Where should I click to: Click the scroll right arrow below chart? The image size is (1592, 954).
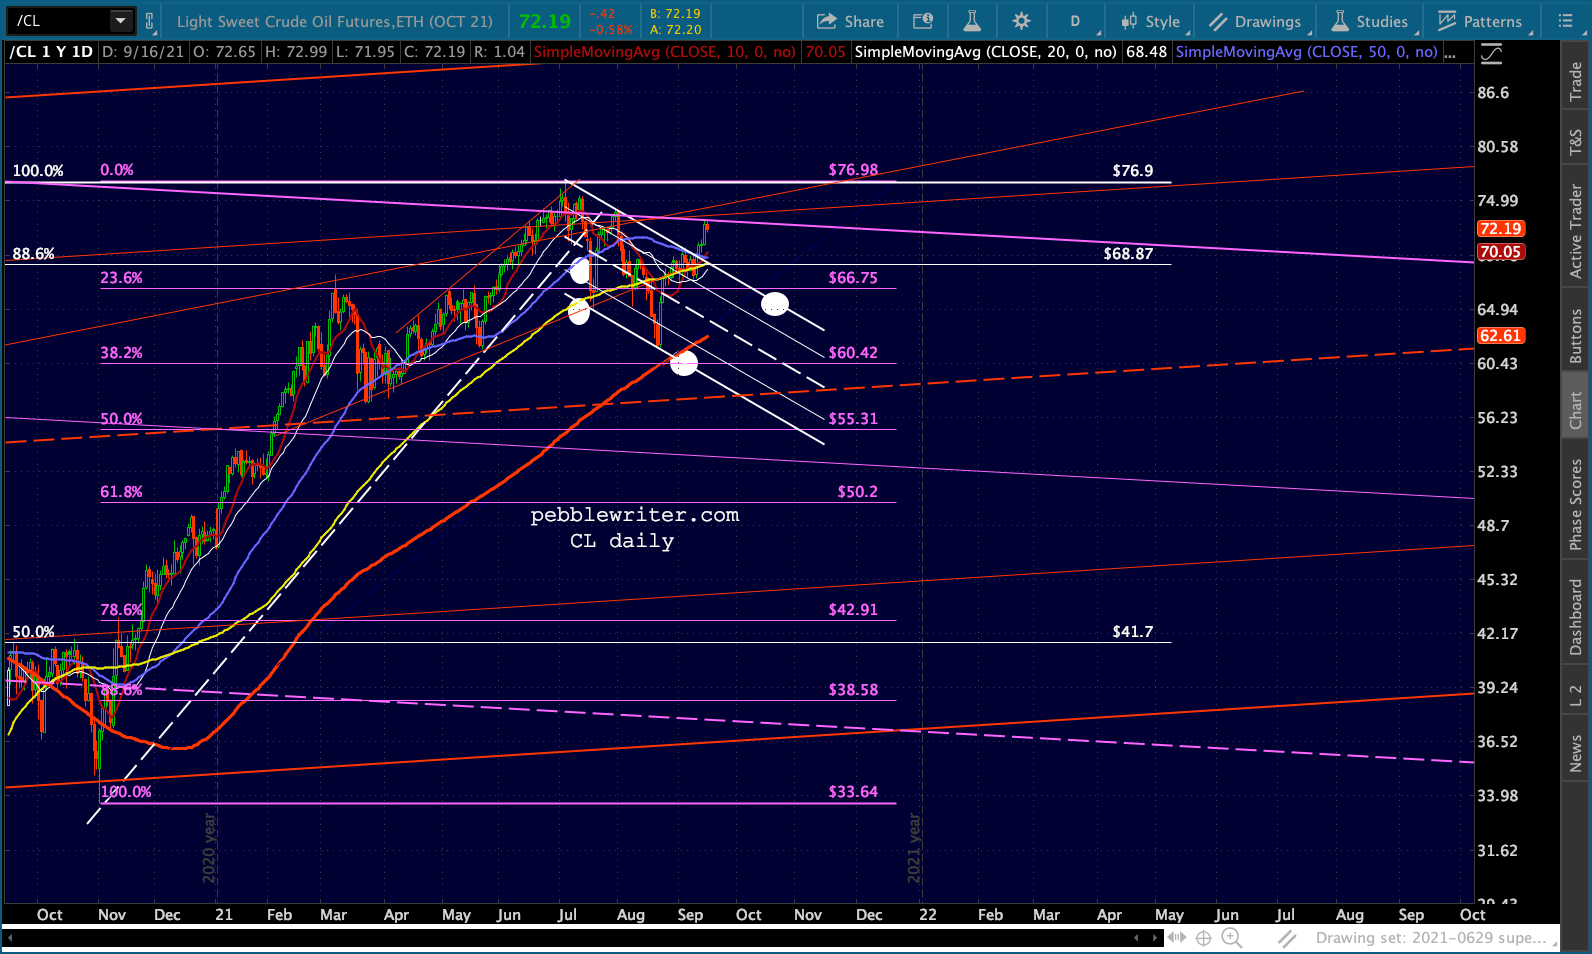(1156, 938)
